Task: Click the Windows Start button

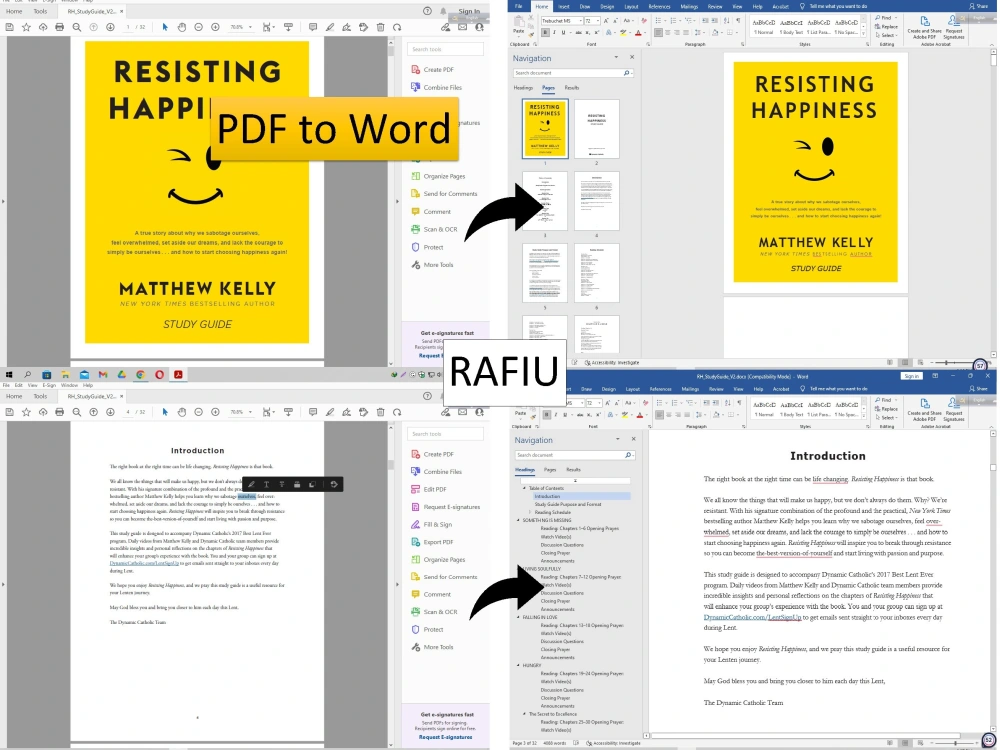Action: 9,374
